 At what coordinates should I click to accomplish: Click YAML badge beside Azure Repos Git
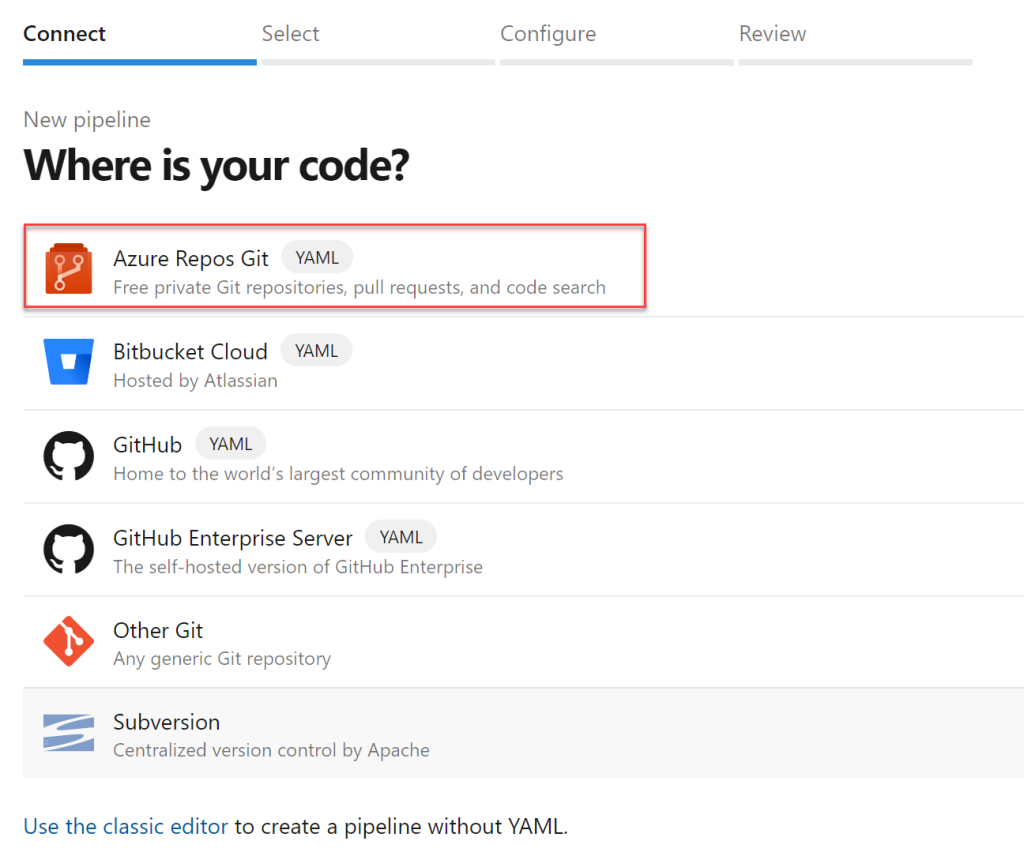point(317,258)
